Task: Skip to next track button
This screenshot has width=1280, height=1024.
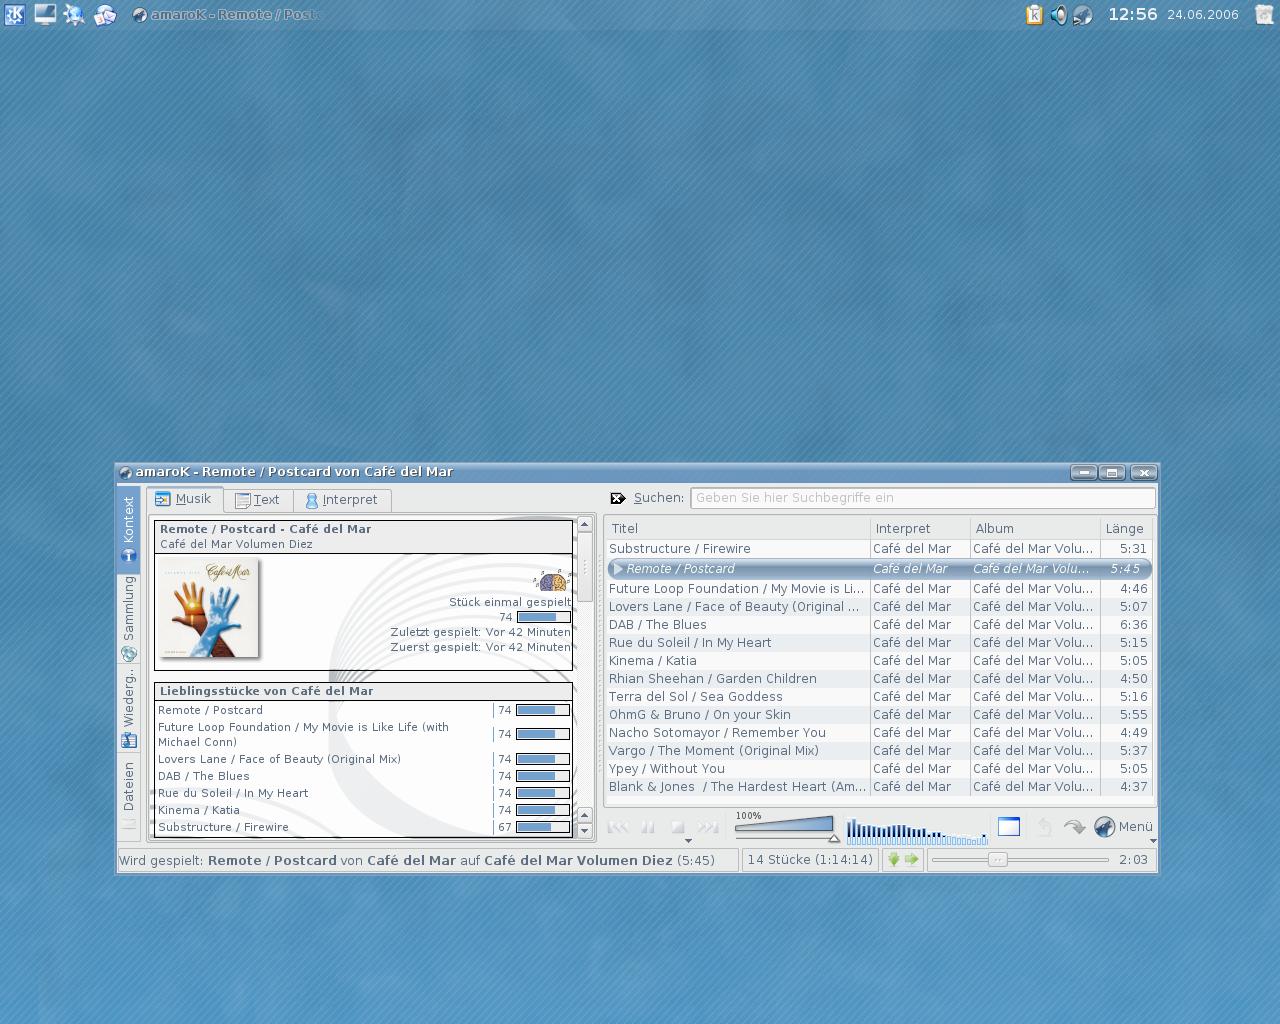Action: click(708, 827)
